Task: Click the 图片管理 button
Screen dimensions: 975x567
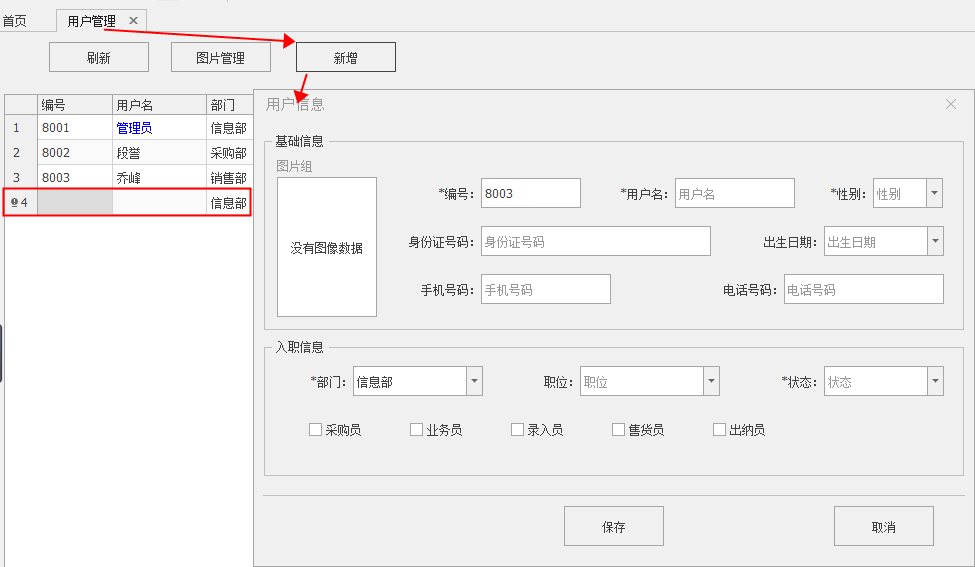Action: click(x=221, y=58)
